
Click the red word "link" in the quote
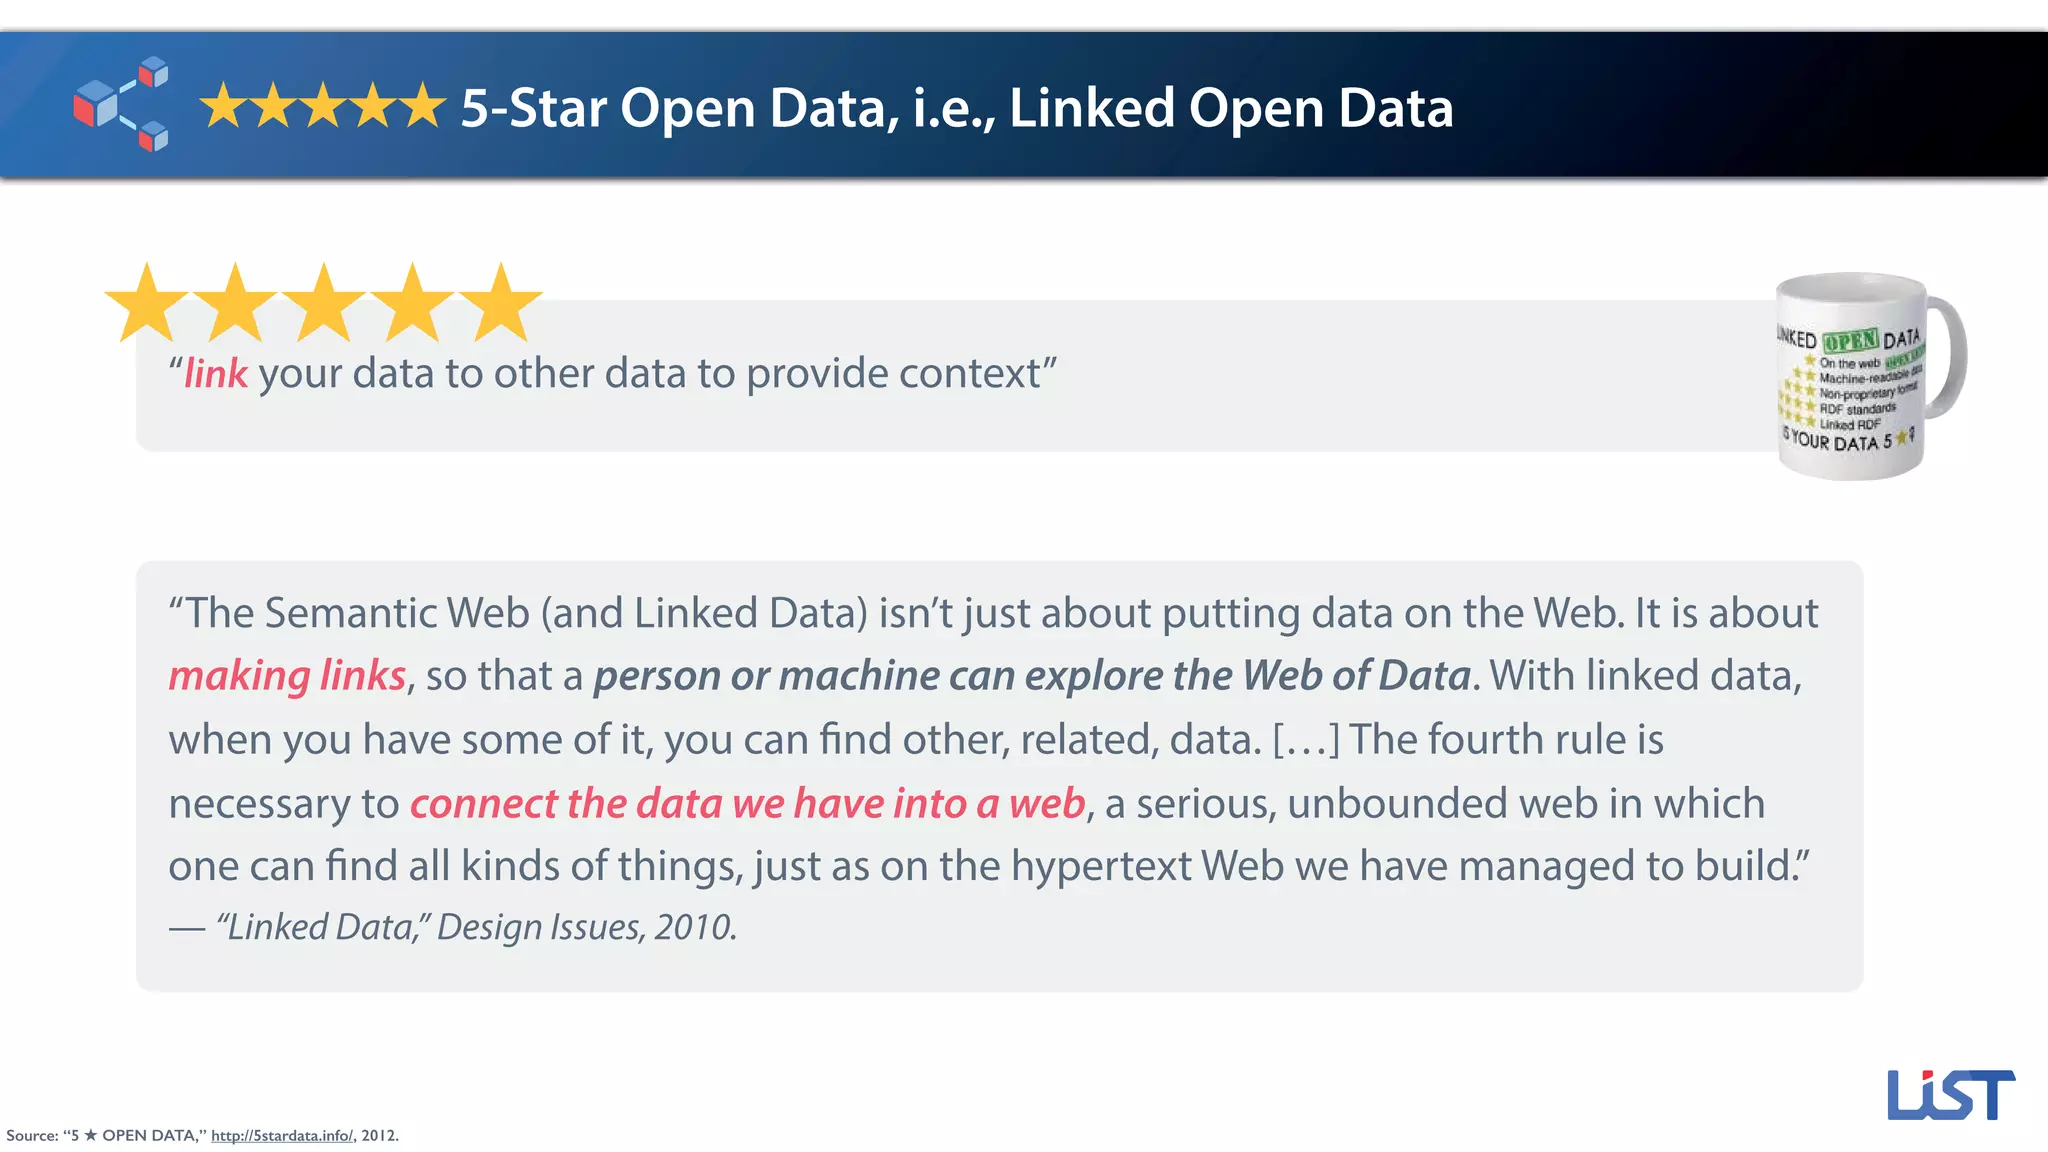(x=215, y=374)
